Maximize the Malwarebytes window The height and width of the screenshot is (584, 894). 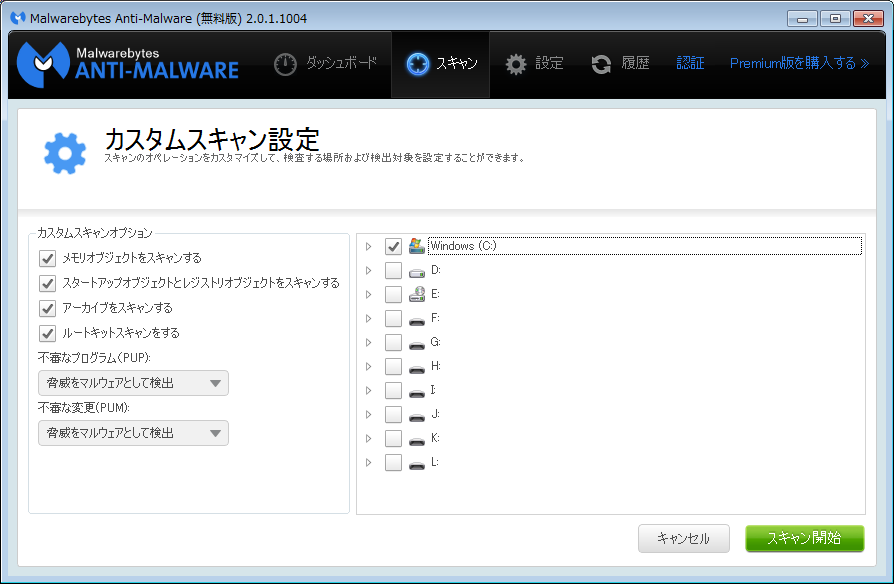tap(835, 18)
